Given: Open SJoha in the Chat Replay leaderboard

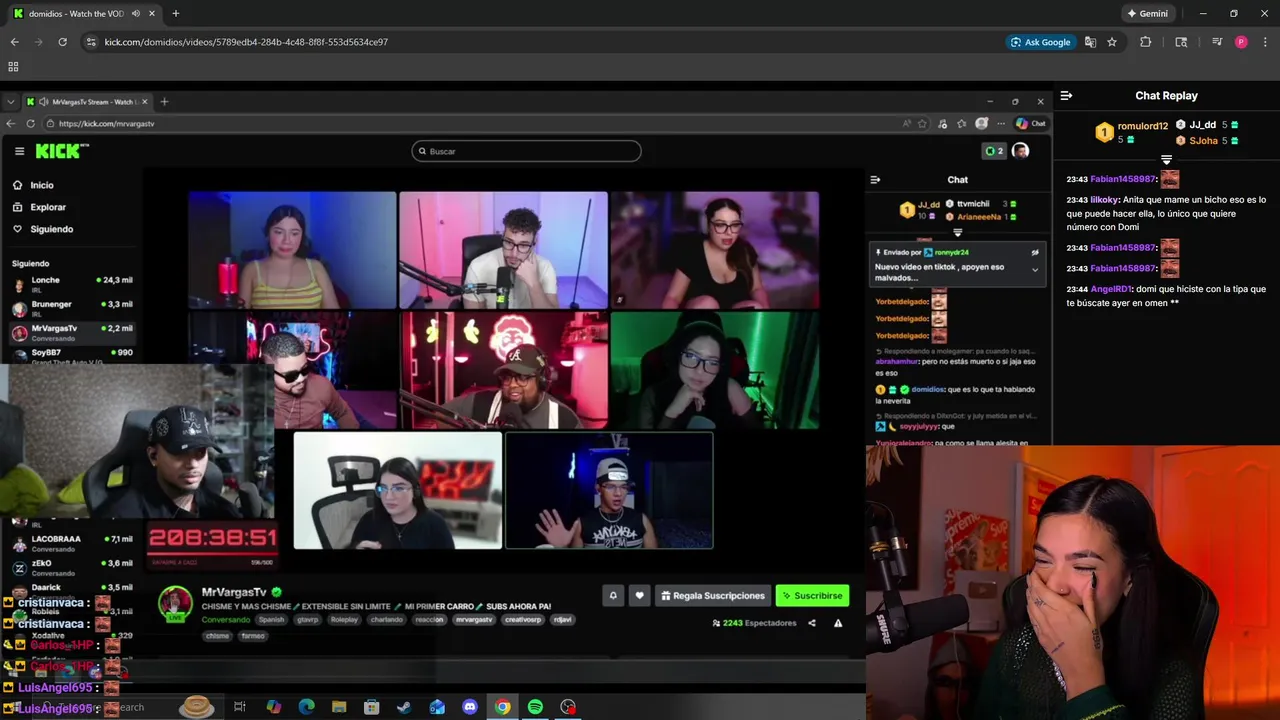Looking at the screenshot, I should (1204, 141).
